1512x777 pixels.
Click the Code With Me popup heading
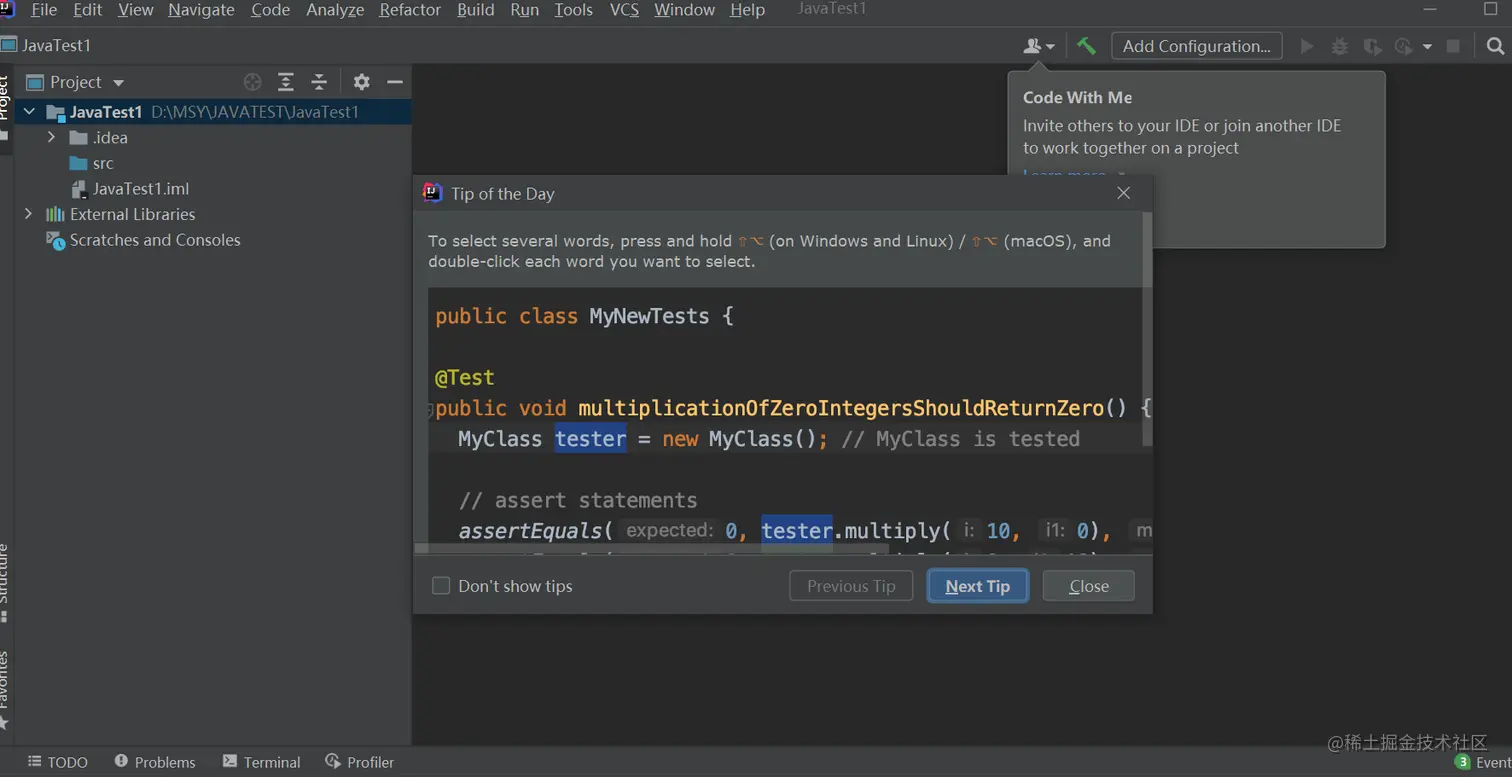[x=1077, y=98]
